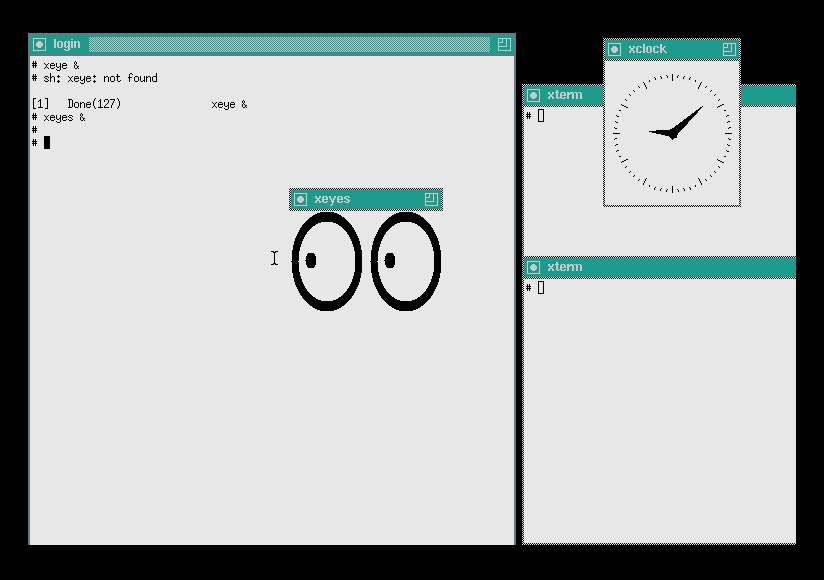The image size is (824, 580).
Task: Click the analog clock face
Action: coord(672,132)
